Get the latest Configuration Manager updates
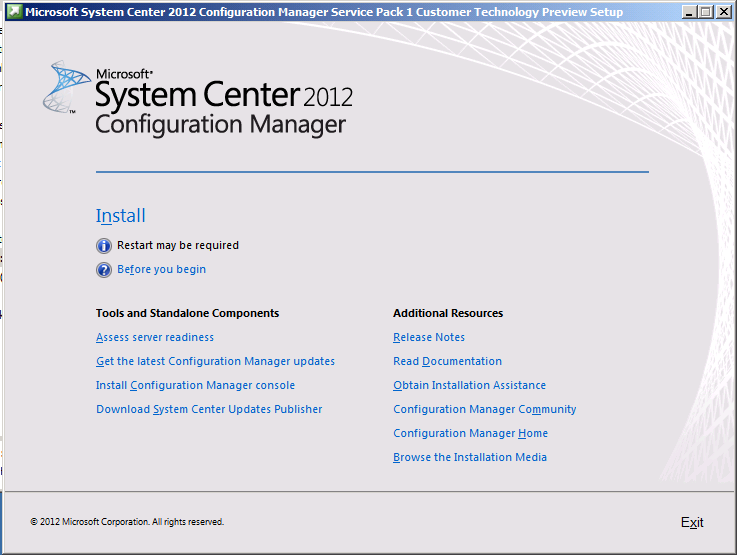 click(215, 361)
